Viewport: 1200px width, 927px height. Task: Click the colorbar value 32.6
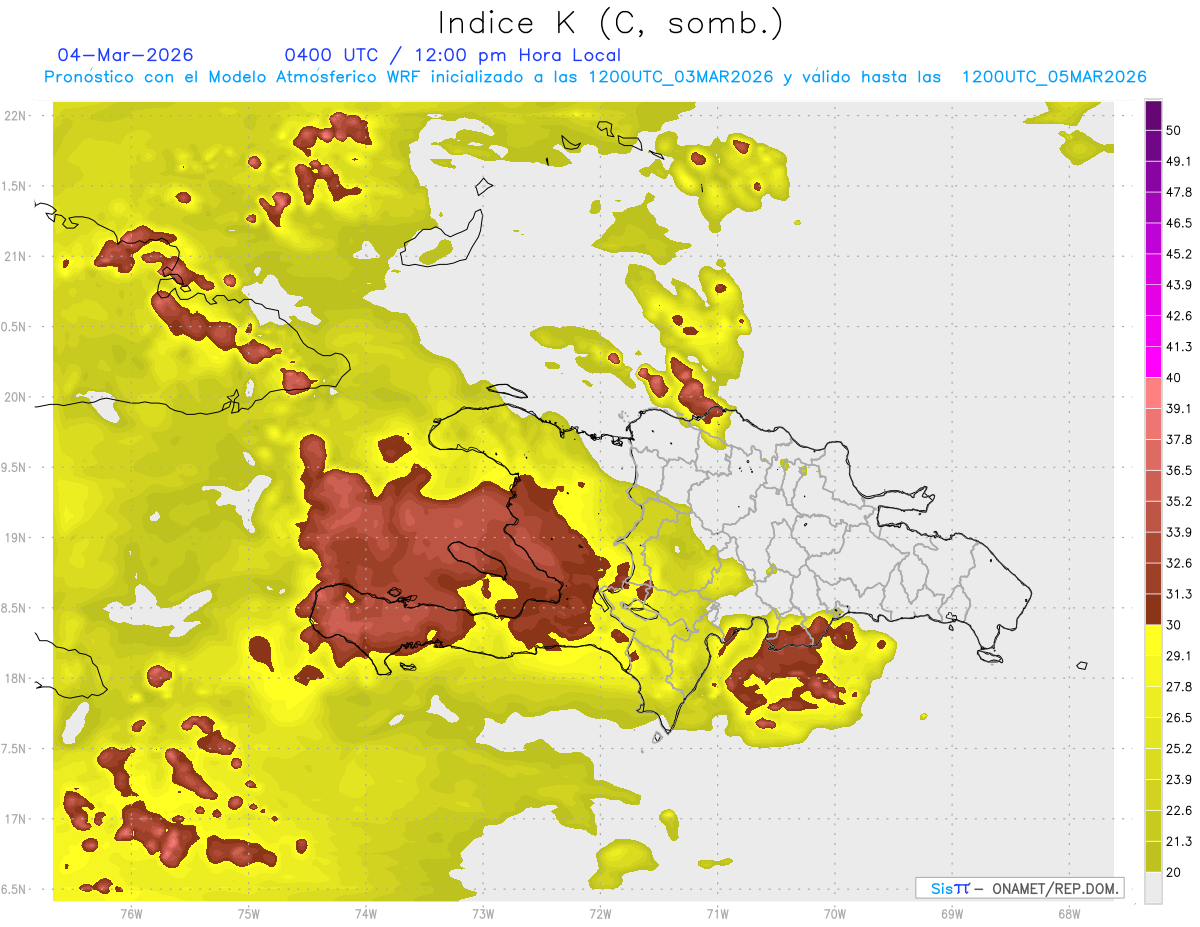1179,563
